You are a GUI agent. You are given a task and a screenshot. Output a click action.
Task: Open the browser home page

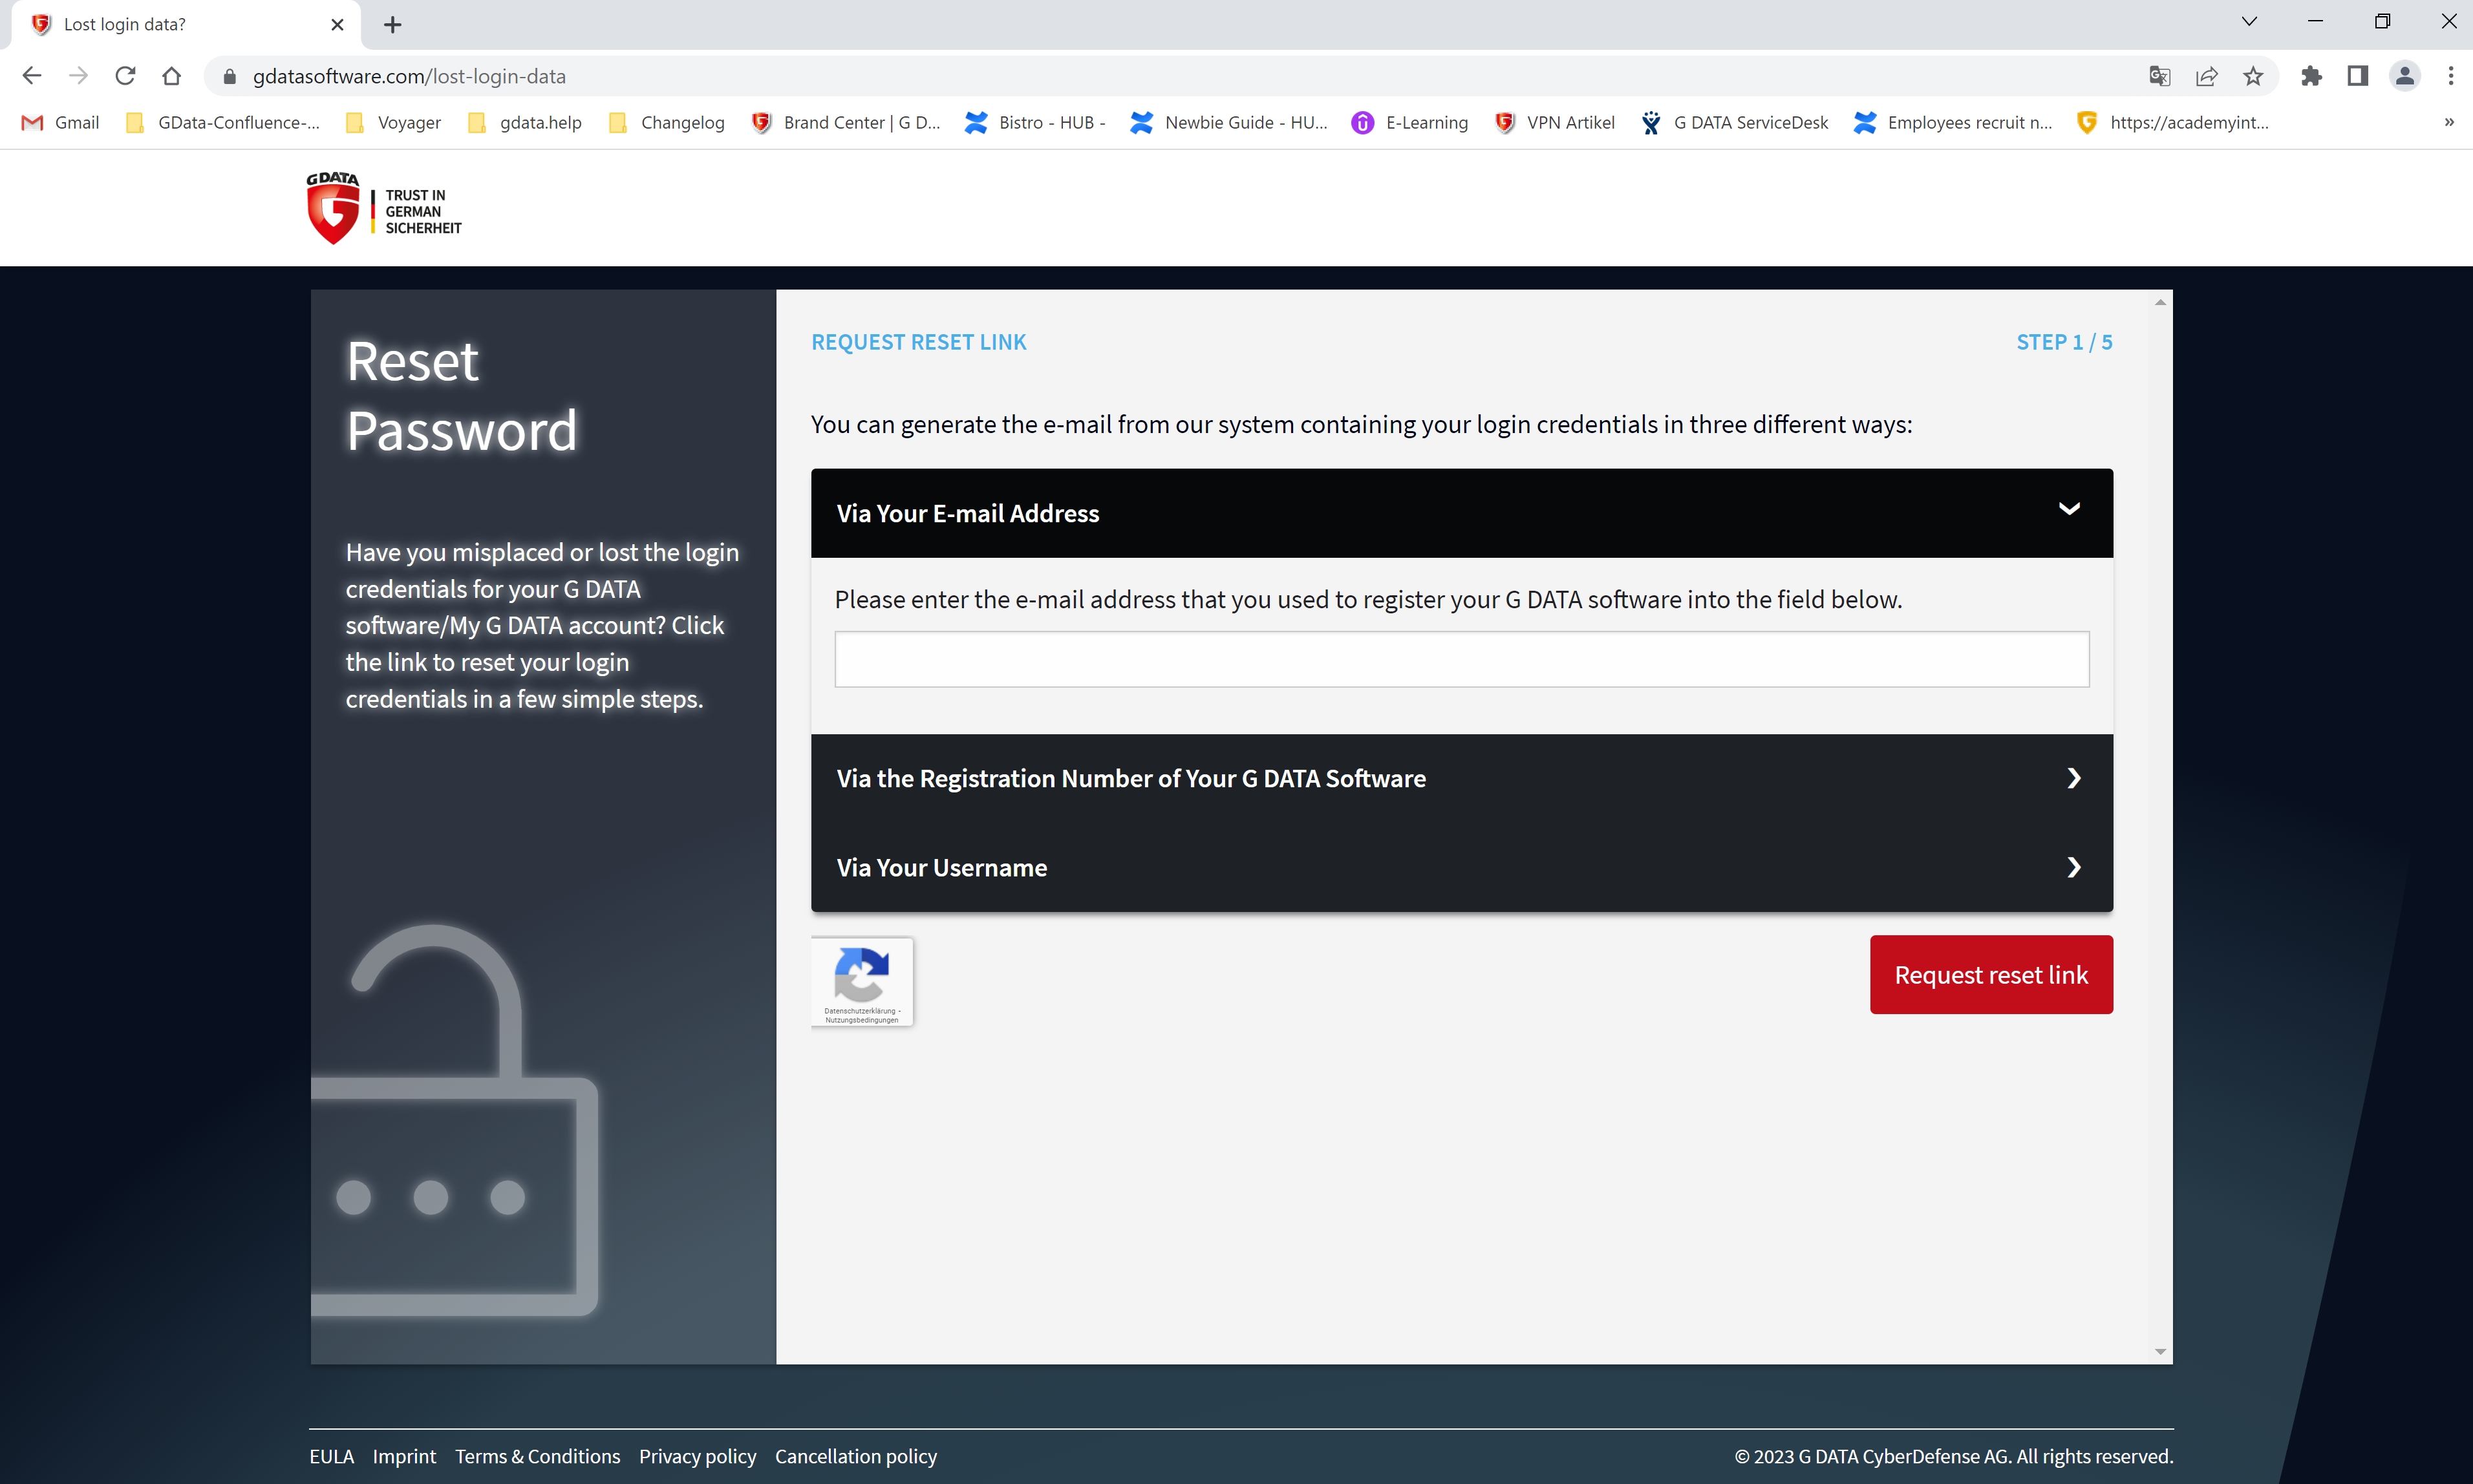point(172,76)
